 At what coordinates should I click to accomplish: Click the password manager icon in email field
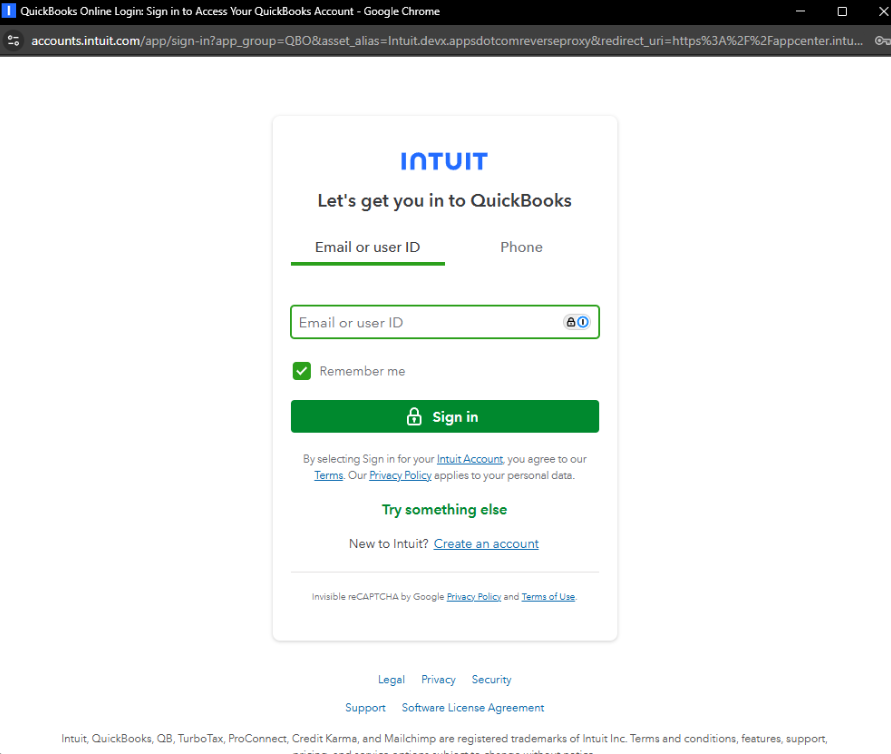click(576, 322)
